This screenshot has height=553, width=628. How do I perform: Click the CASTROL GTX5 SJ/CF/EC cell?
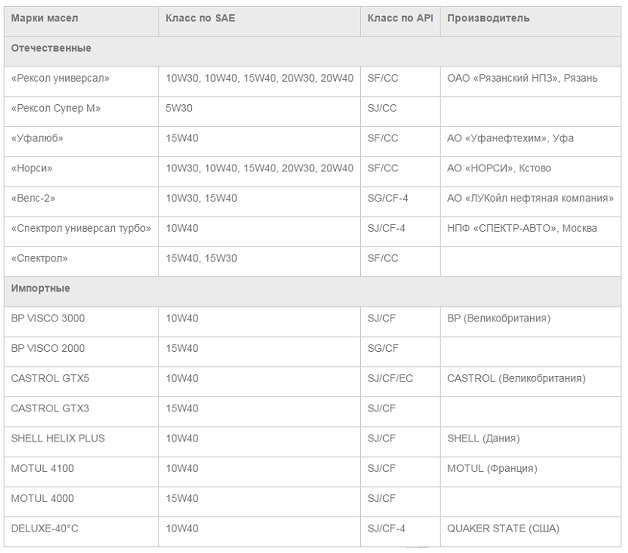pyautogui.click(x=401, y=382)
